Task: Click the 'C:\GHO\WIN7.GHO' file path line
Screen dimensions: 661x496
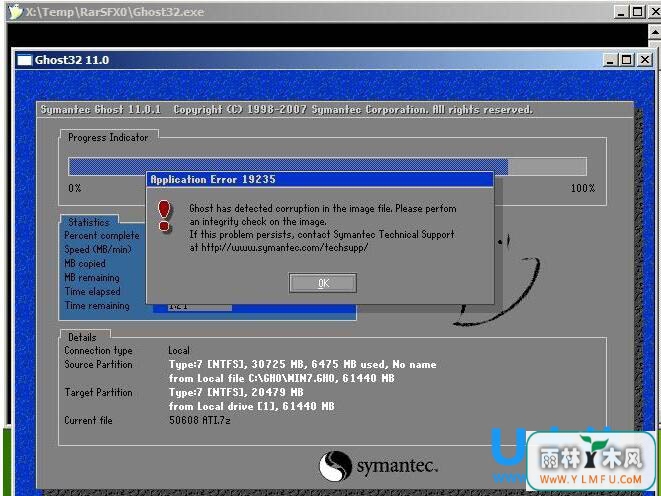Action: (282, 378)
